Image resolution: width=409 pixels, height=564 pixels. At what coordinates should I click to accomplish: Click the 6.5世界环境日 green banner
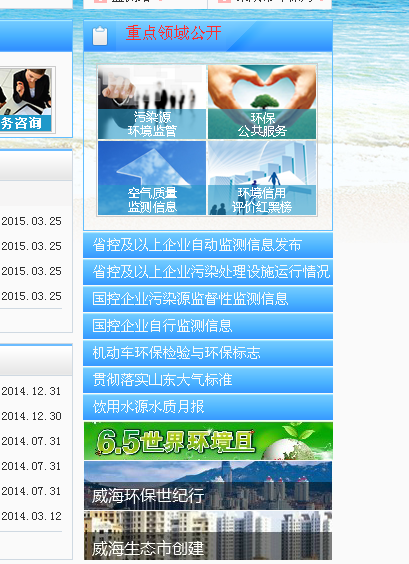coord(208,441)
